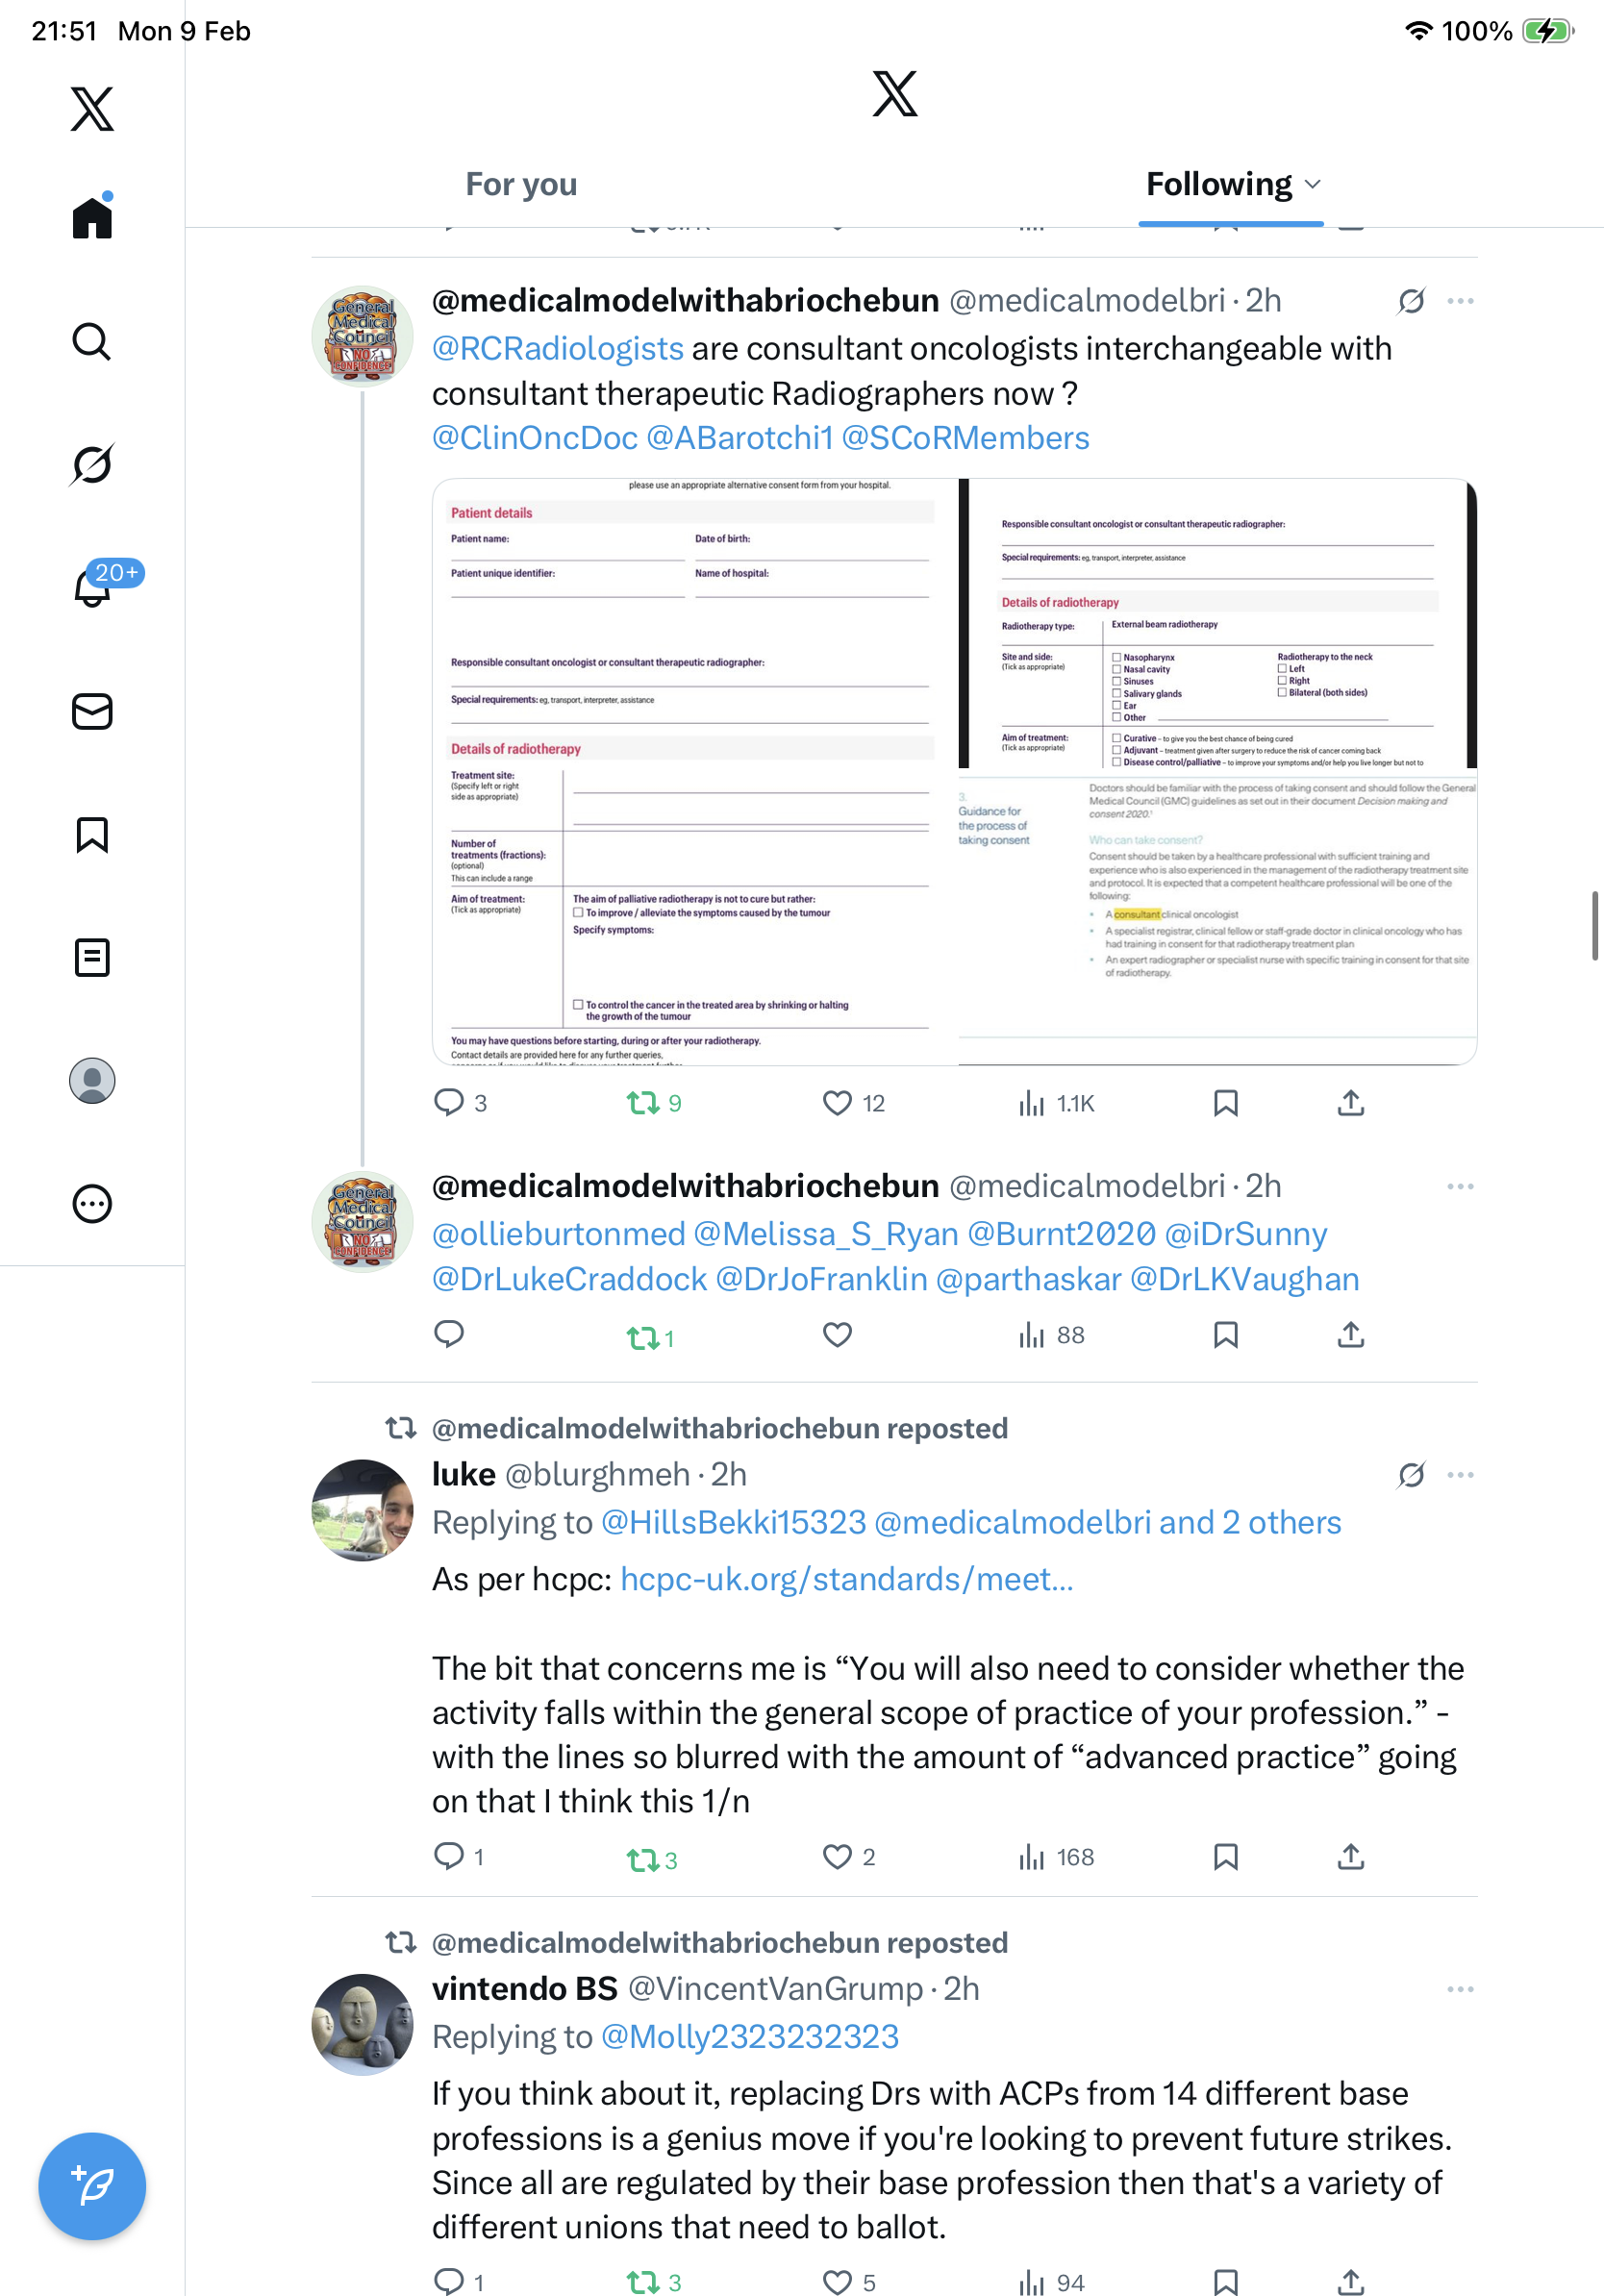Viewport: 1604px width, 2296px height.
Task: Expand the Following tab dropdown chevron
Action: (1313, 184)
